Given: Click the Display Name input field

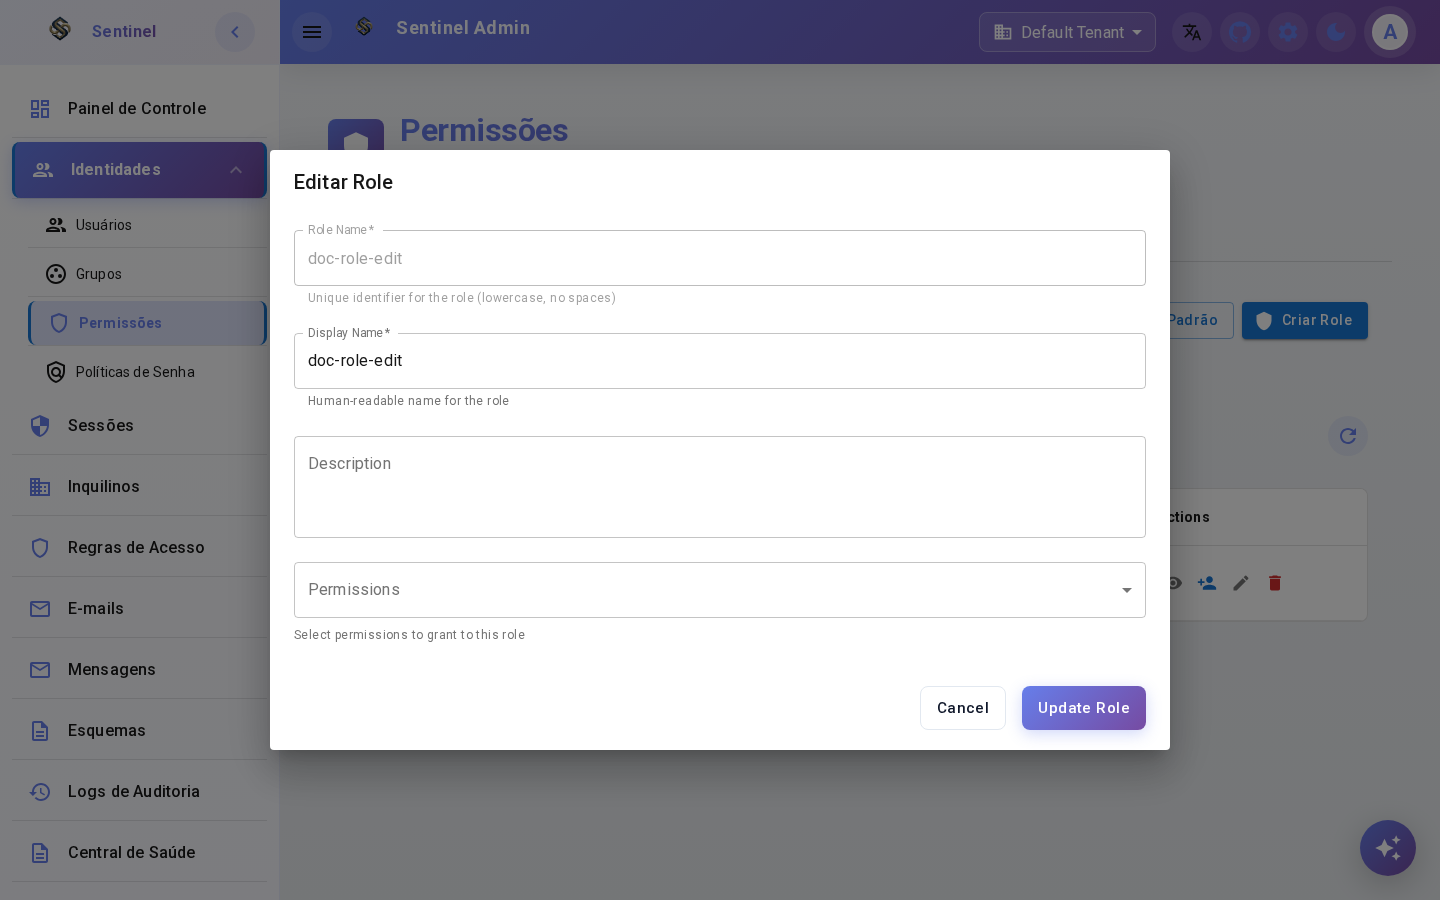Looking at the screenshot, I should [720, 361].
